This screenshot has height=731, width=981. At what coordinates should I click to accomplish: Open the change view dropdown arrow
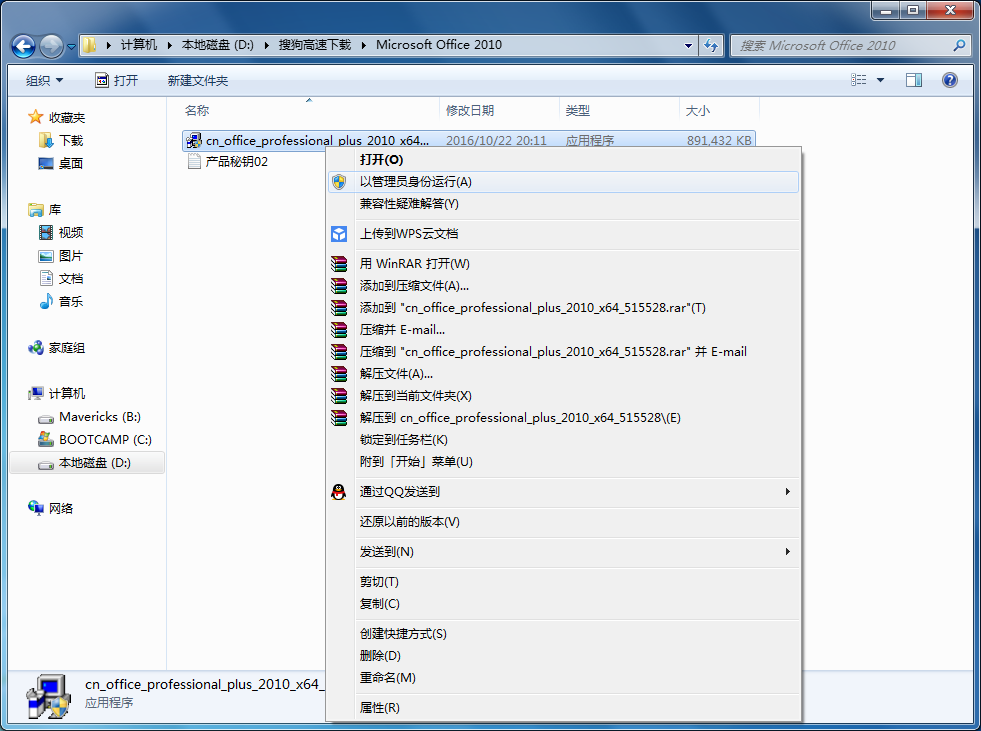[x=880, y=80]
